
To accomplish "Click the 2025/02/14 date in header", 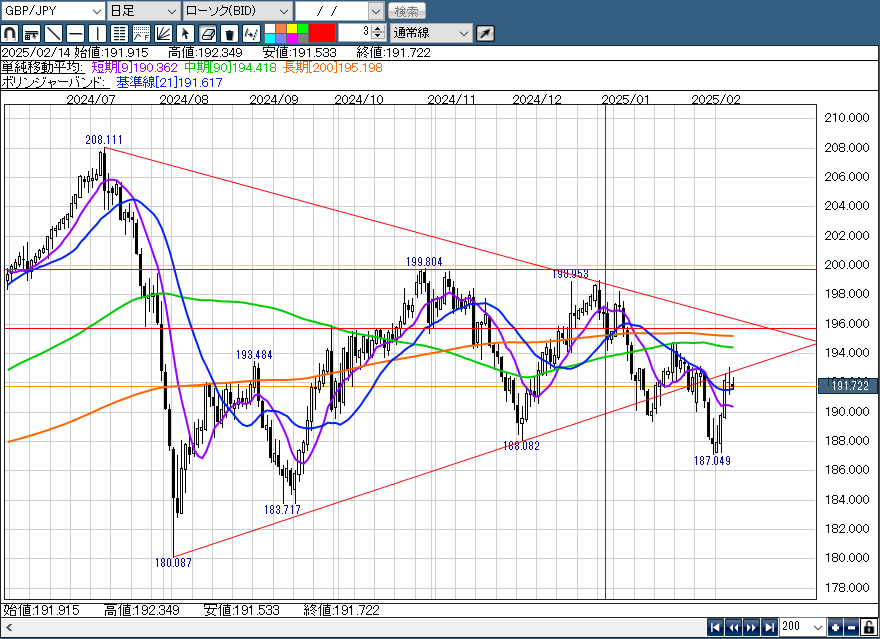I will pyautogui.click(x=36, y=53).
